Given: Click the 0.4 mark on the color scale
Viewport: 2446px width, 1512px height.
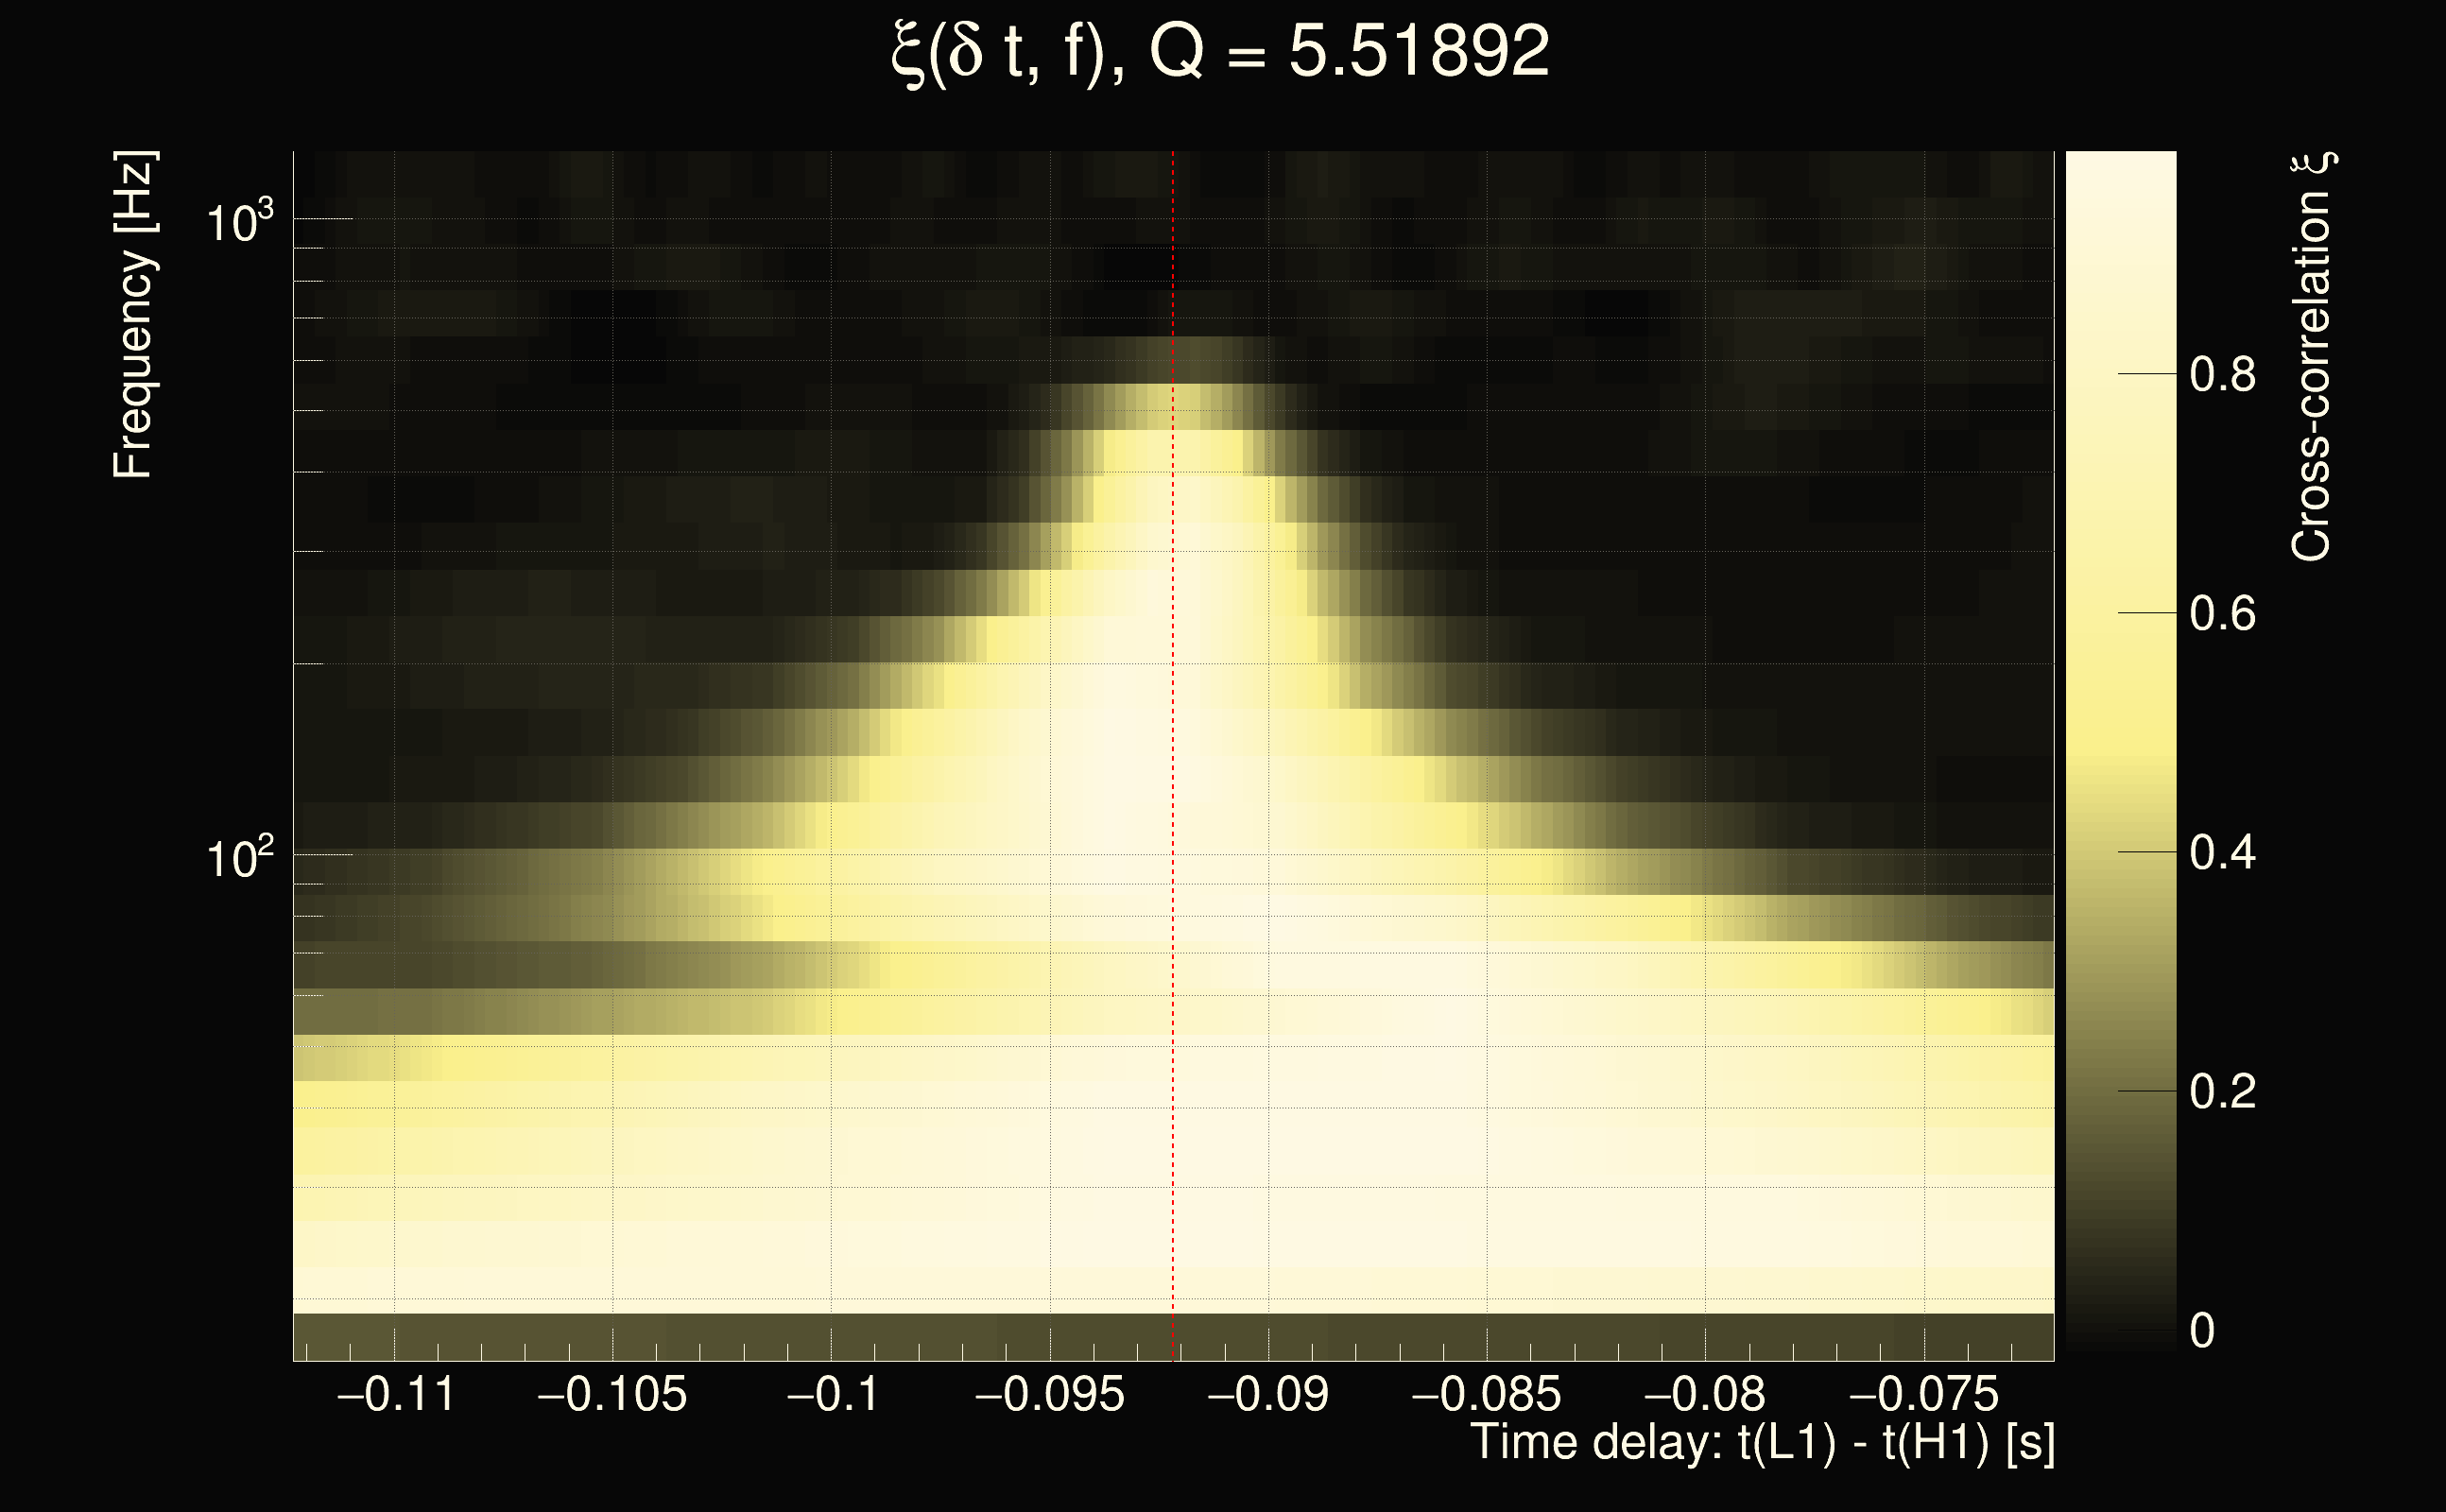Looking at the screenshot, I should coord(2222,852).
